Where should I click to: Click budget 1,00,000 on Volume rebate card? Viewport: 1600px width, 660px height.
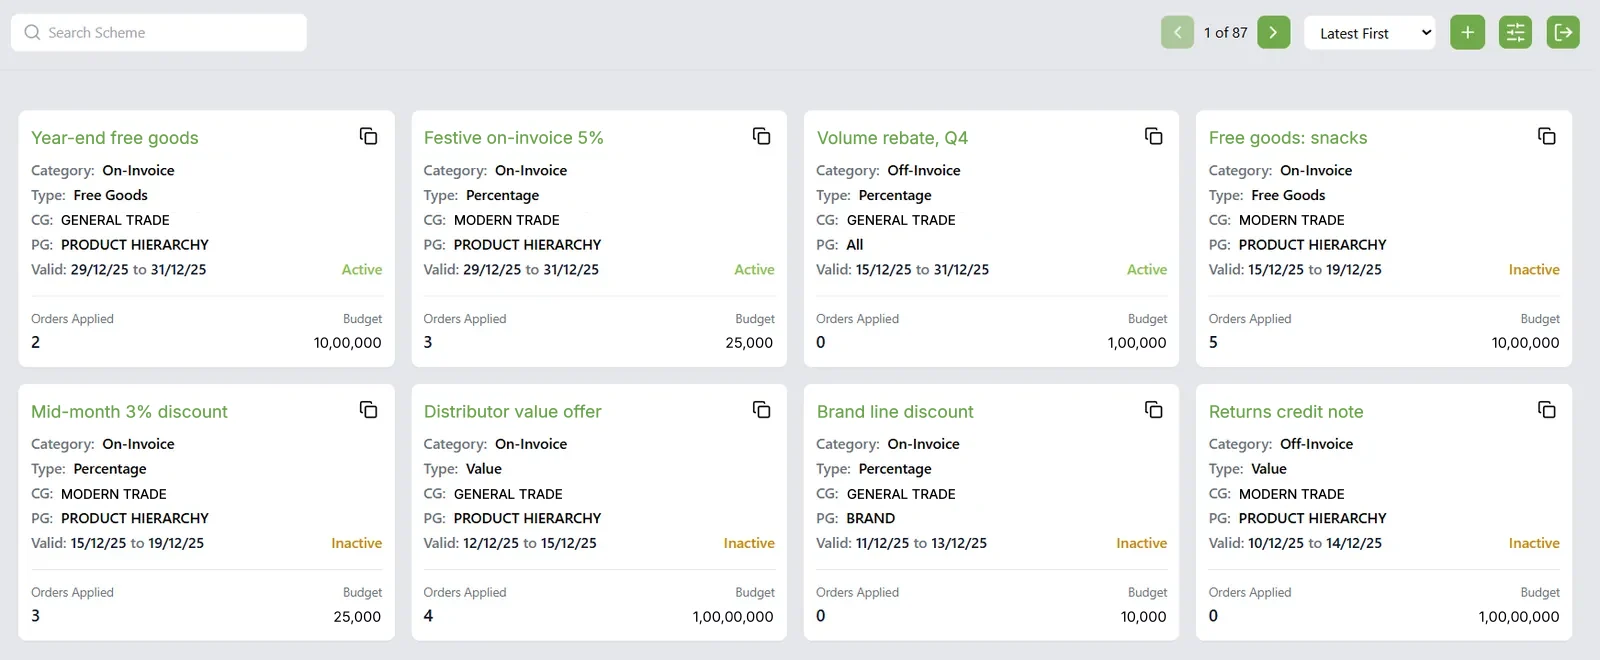(x=1137, y=343)
